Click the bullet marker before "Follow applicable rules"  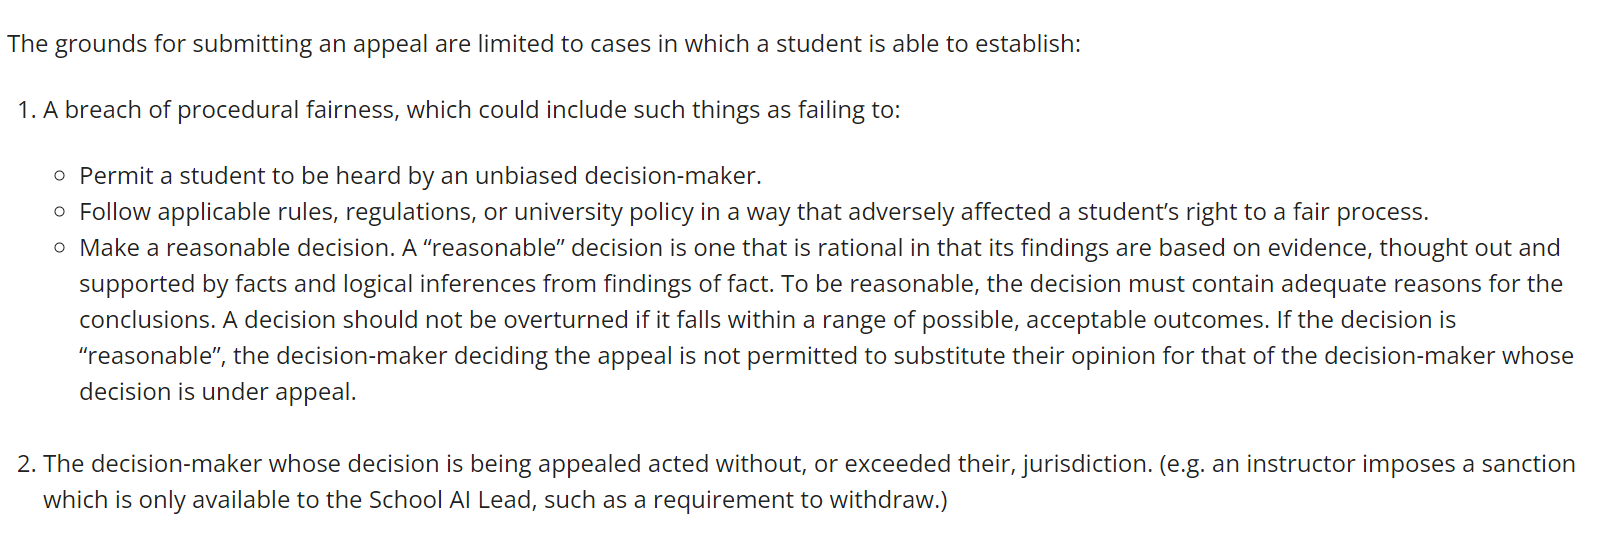(60, 212)
